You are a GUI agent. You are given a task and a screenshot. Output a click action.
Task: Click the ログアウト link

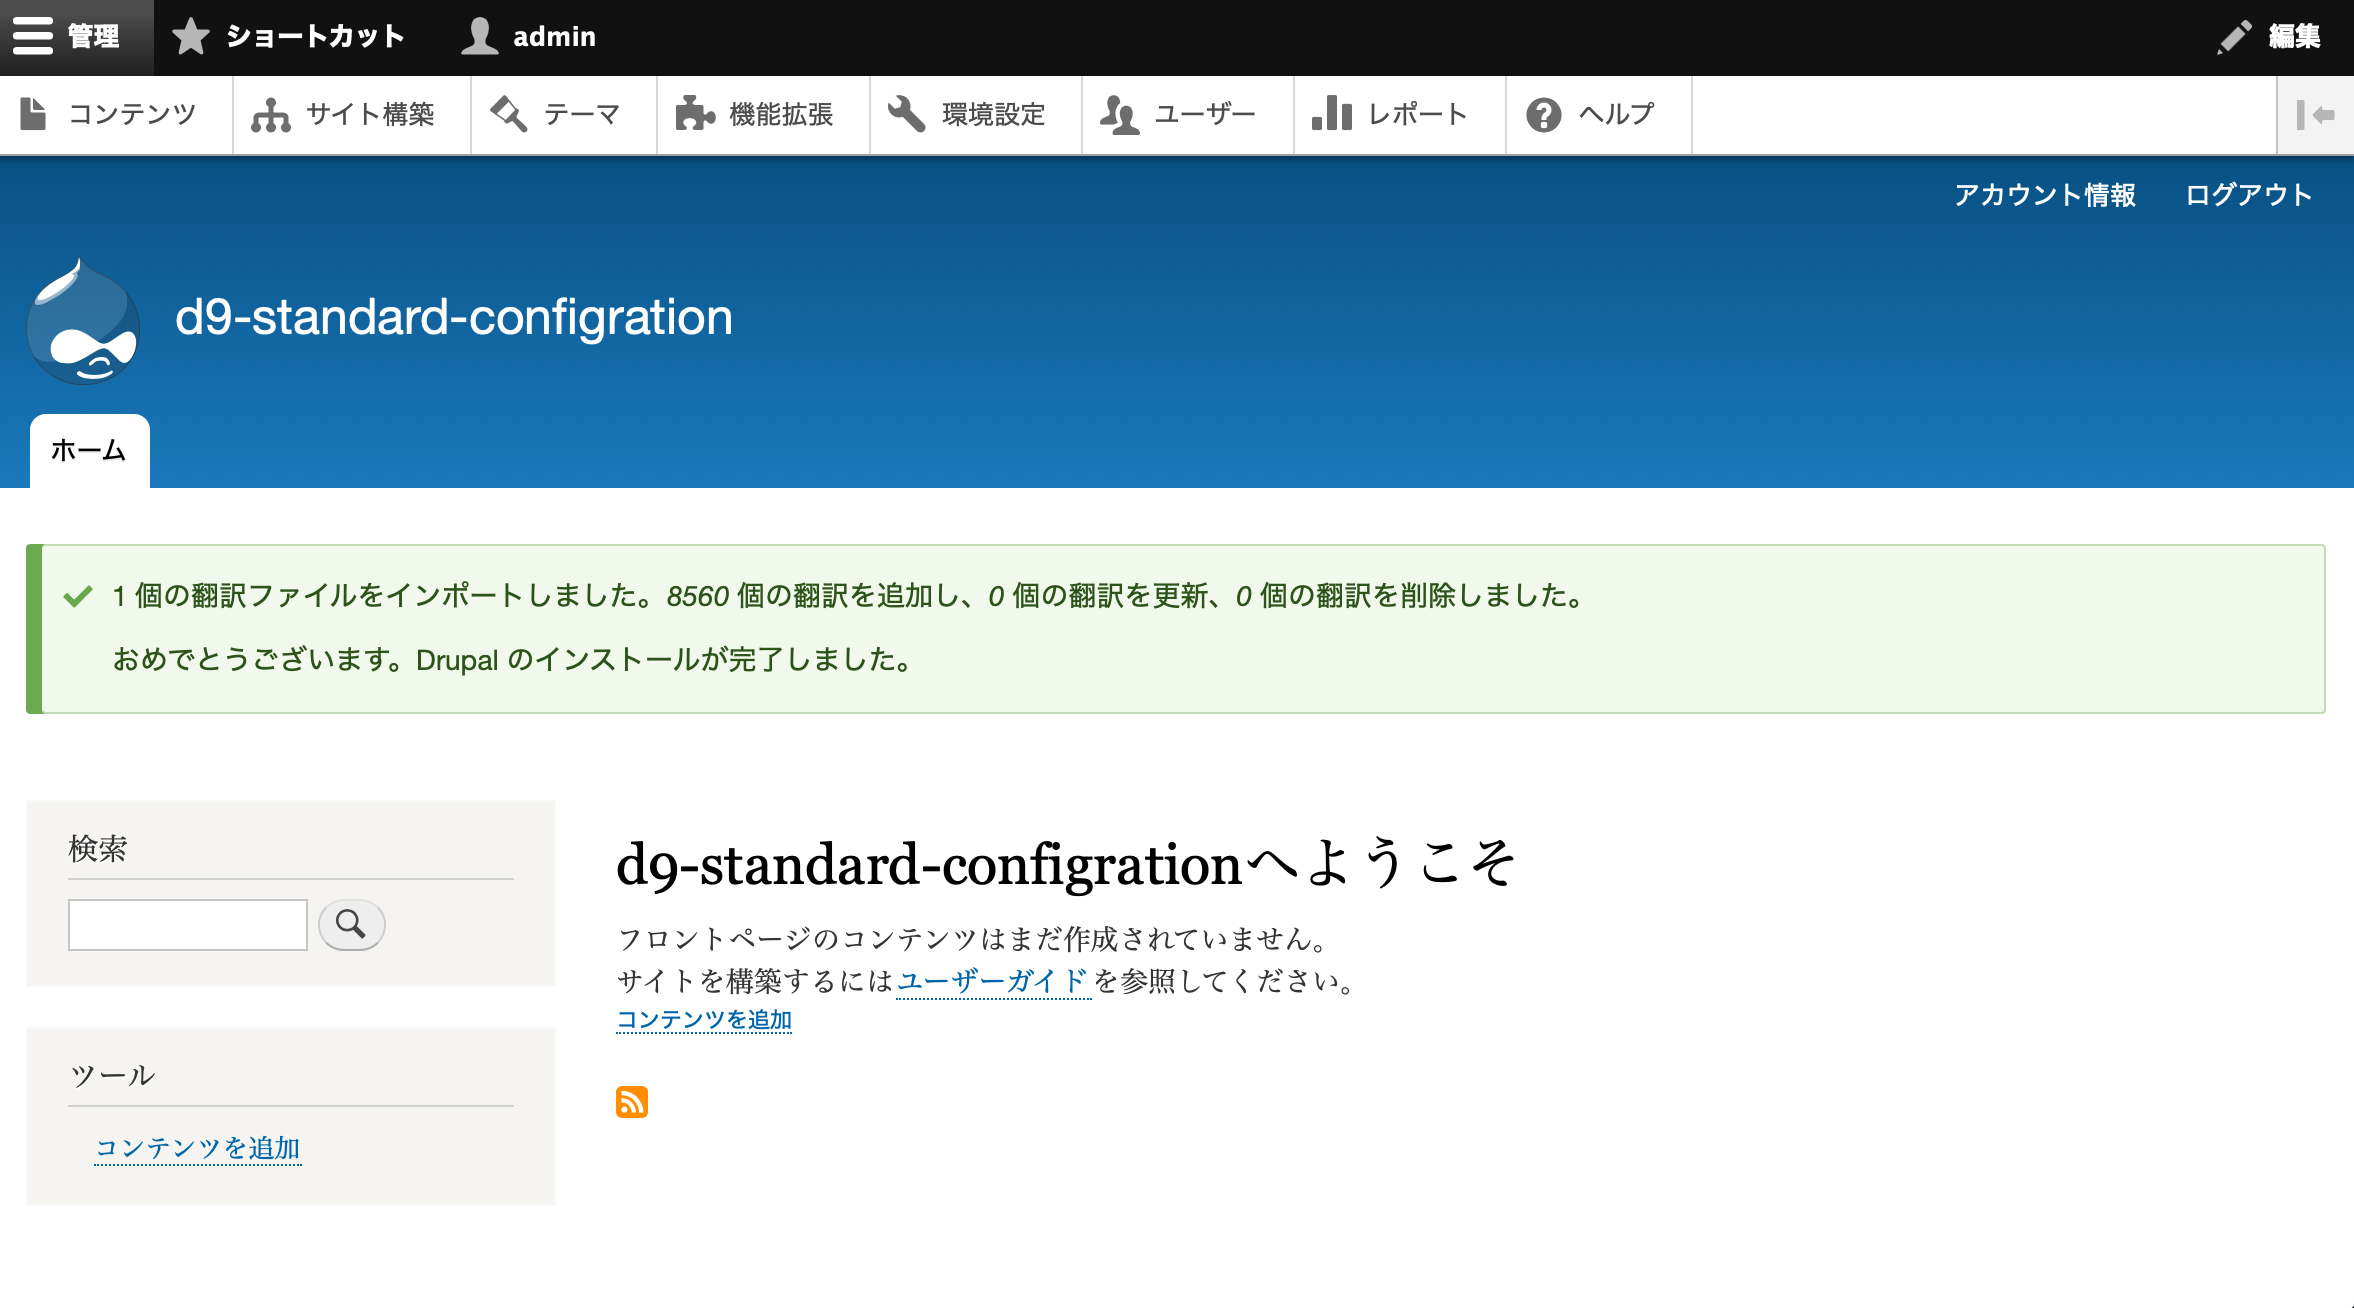tap(2248, 194)
